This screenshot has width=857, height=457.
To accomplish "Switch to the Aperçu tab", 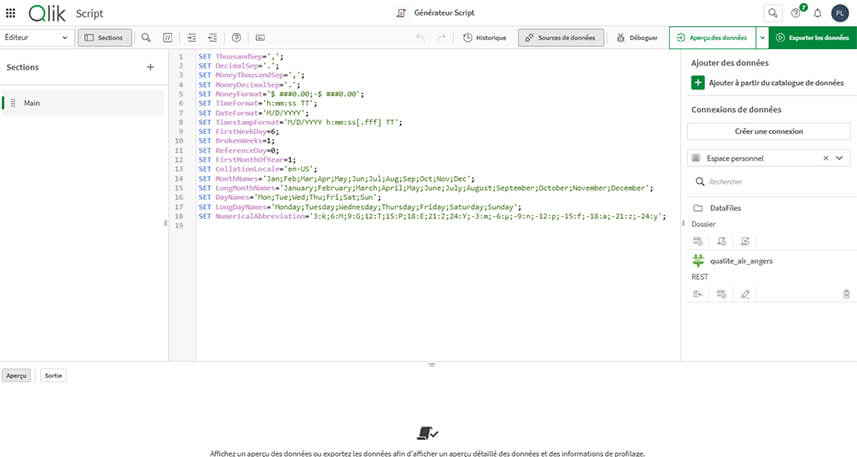I will (16, 376).
